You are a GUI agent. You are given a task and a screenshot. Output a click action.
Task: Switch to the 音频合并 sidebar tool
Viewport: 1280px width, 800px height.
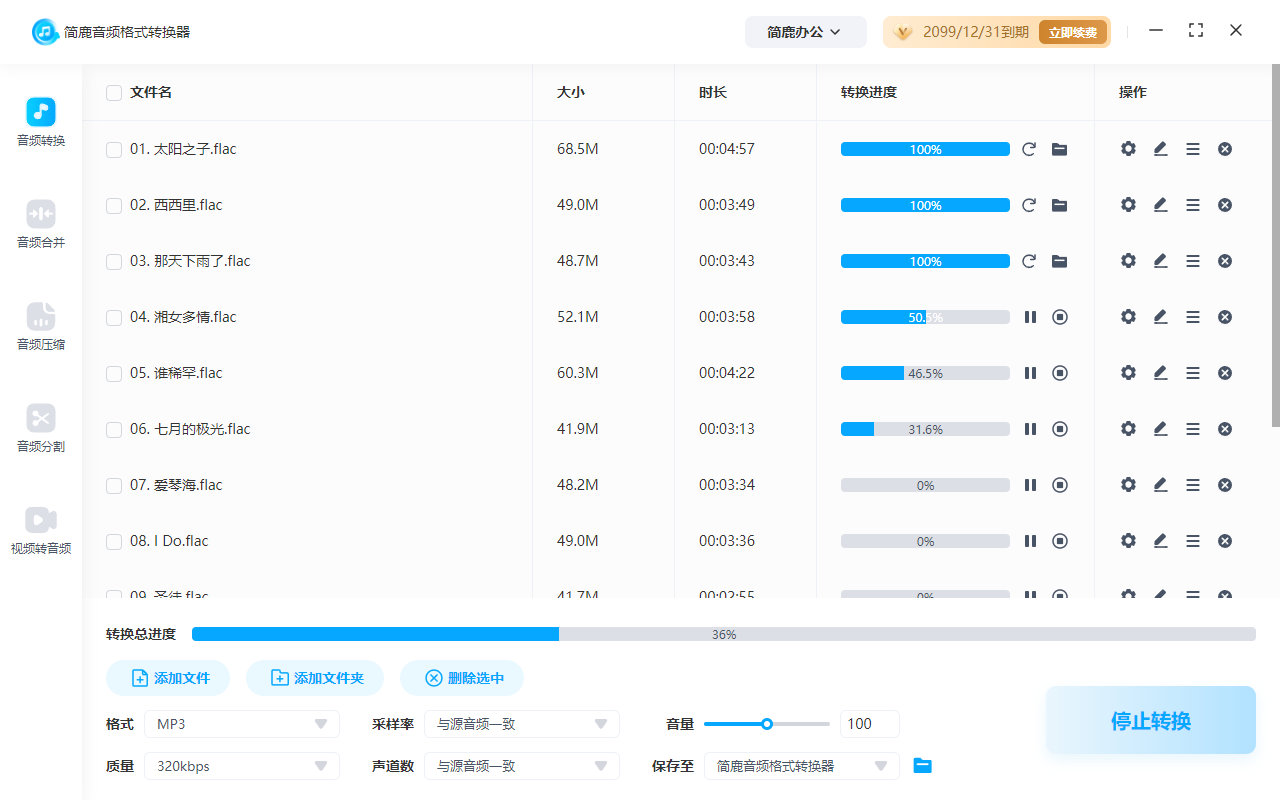click(40, 222)
